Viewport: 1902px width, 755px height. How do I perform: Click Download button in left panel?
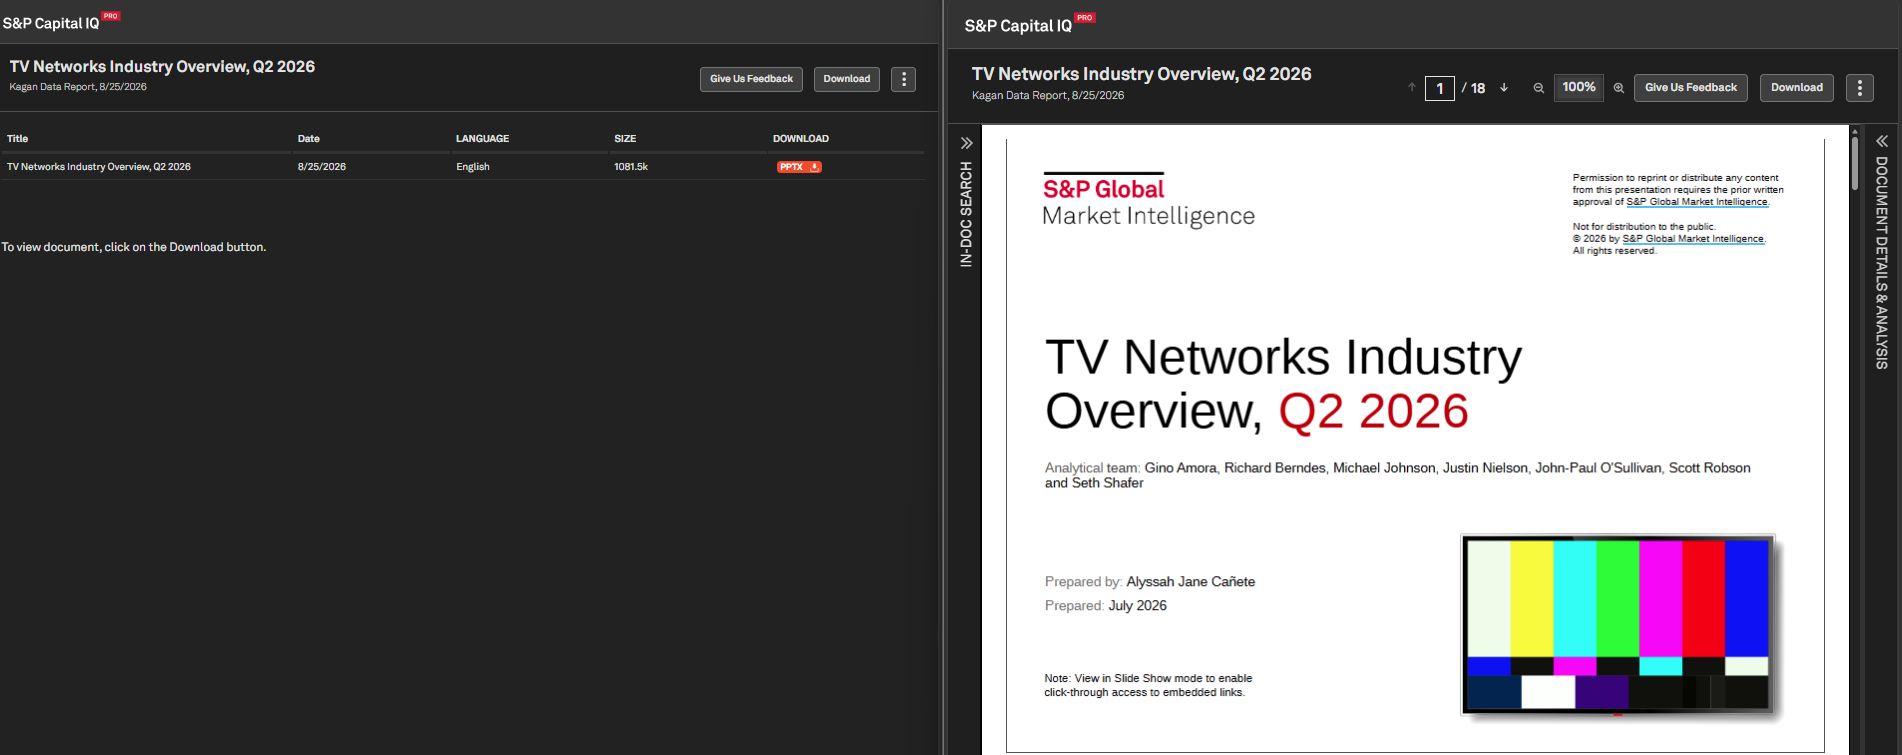click(x=847, y=79)
